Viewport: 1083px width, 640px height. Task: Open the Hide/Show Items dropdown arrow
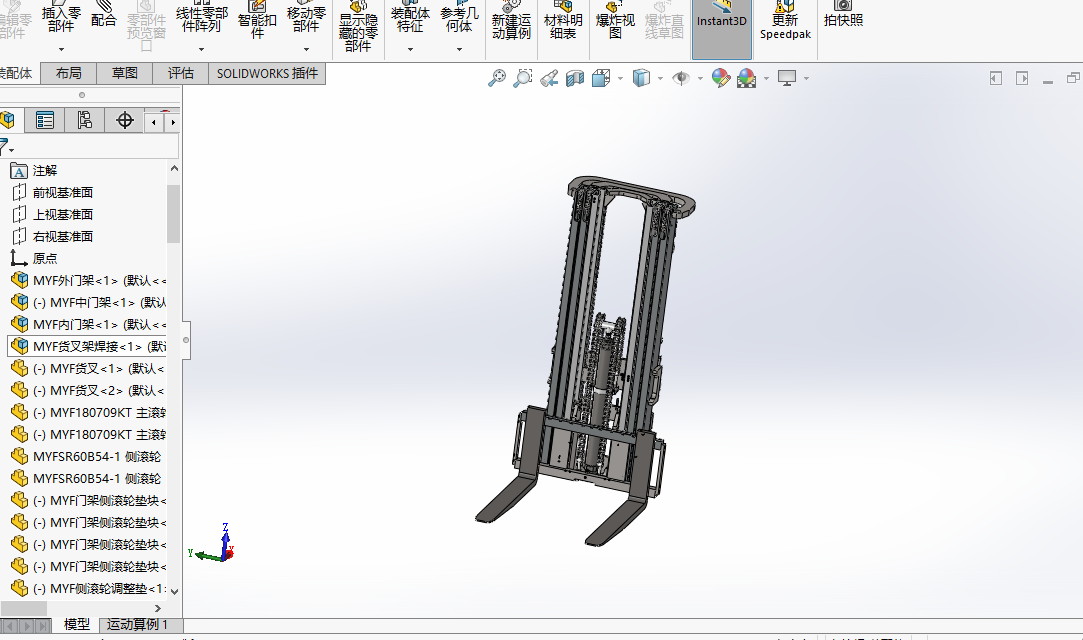(700, 79)
